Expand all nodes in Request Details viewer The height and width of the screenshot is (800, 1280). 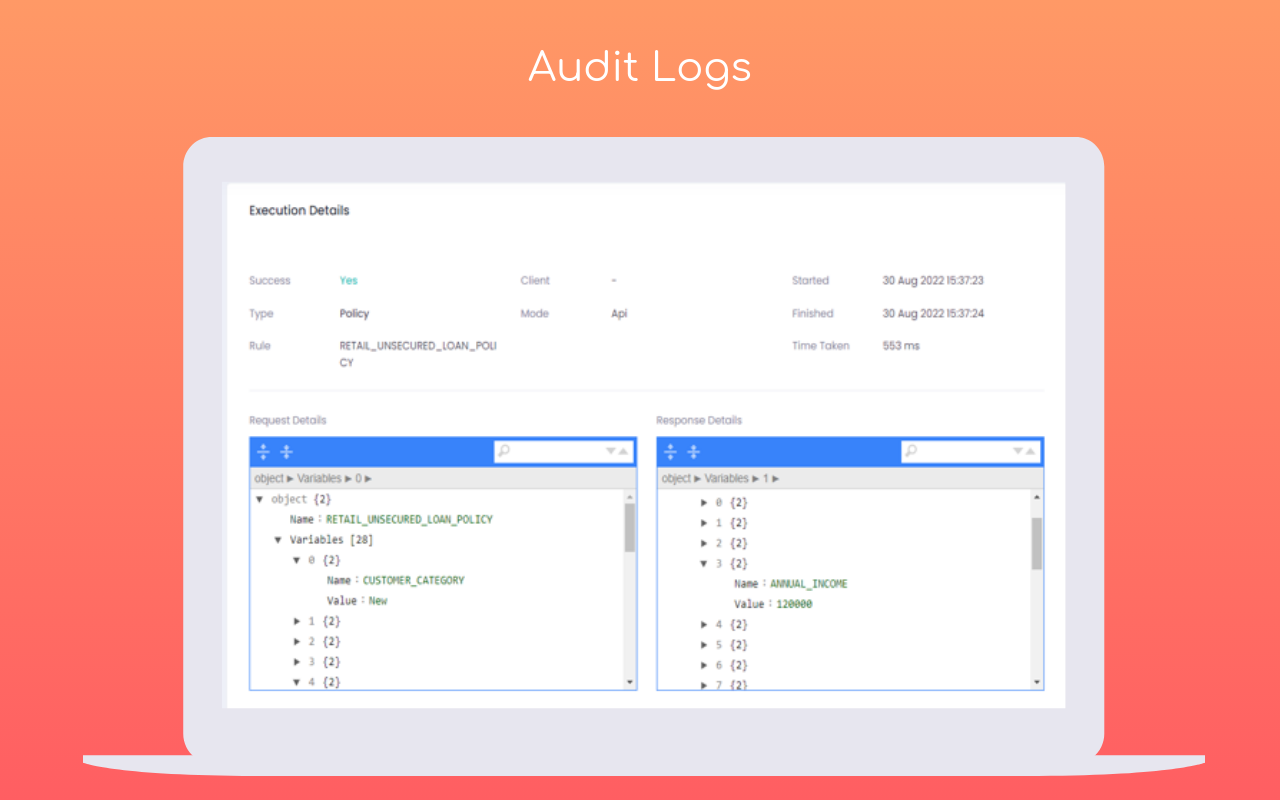(264, 451)
